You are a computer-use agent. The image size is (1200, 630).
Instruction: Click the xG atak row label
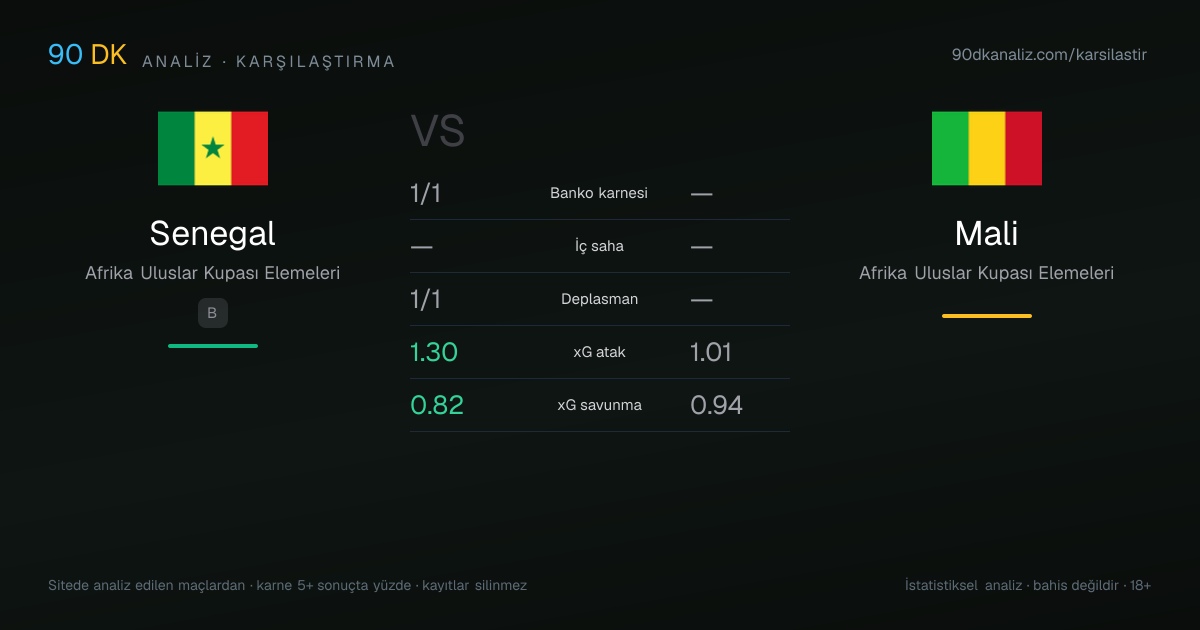tap(599, 352)
